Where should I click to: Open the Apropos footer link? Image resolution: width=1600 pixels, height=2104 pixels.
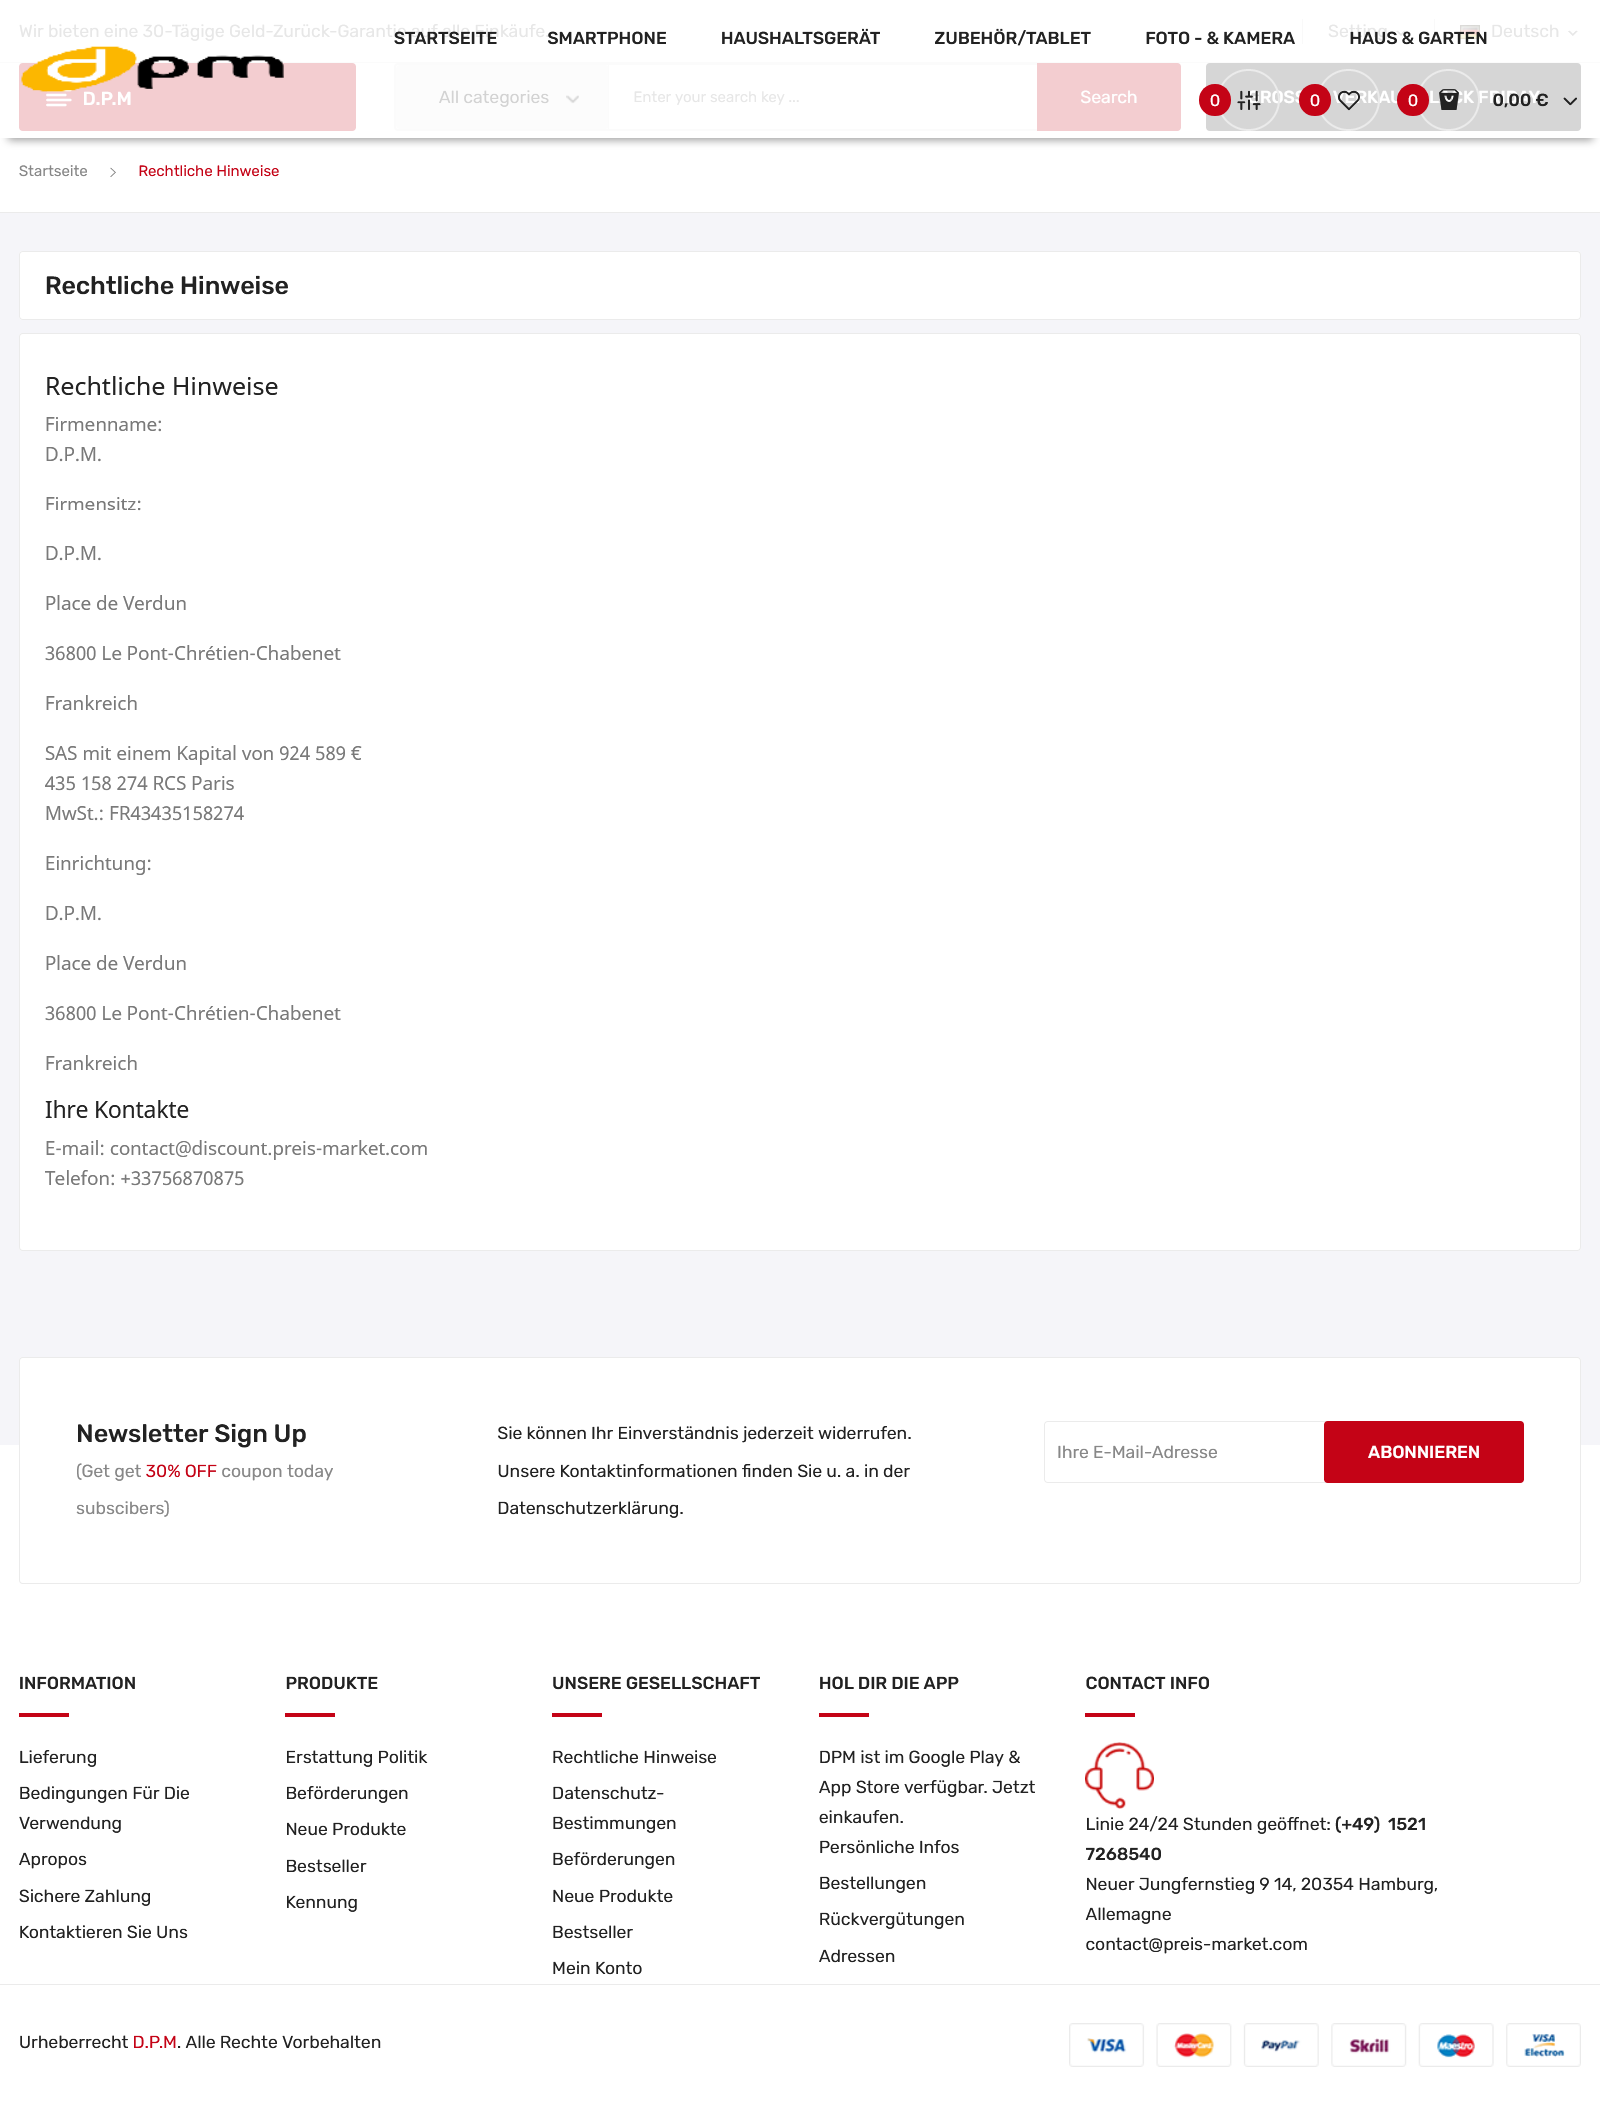click(x=53, y=1859)
